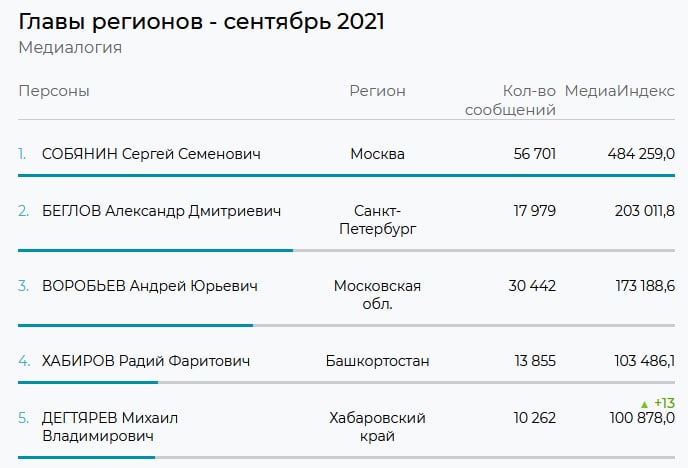Click the 484 259,0 MediaIndex value
Screen dimensions: 688x468
point(641,154)
